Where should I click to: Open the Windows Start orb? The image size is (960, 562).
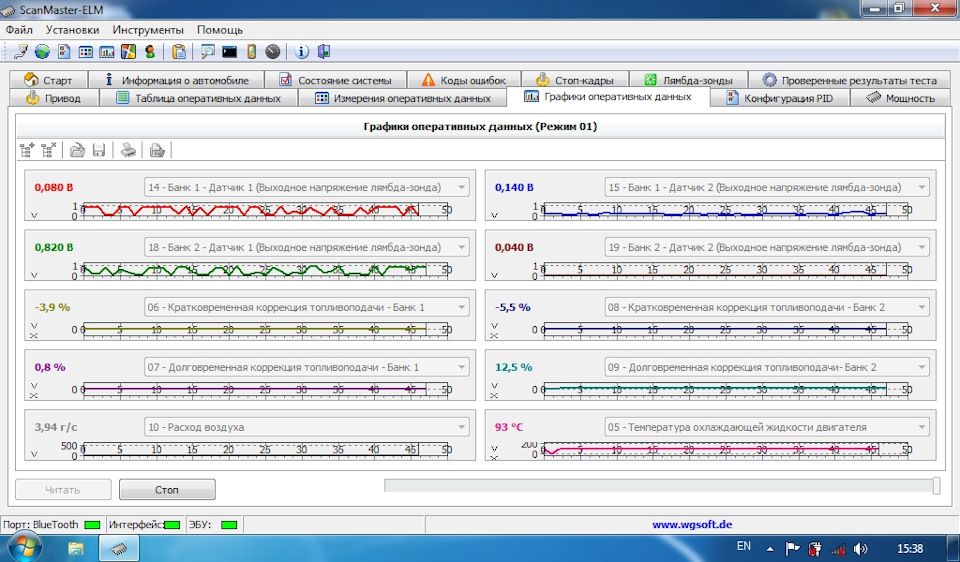click(x=23, y=547)
